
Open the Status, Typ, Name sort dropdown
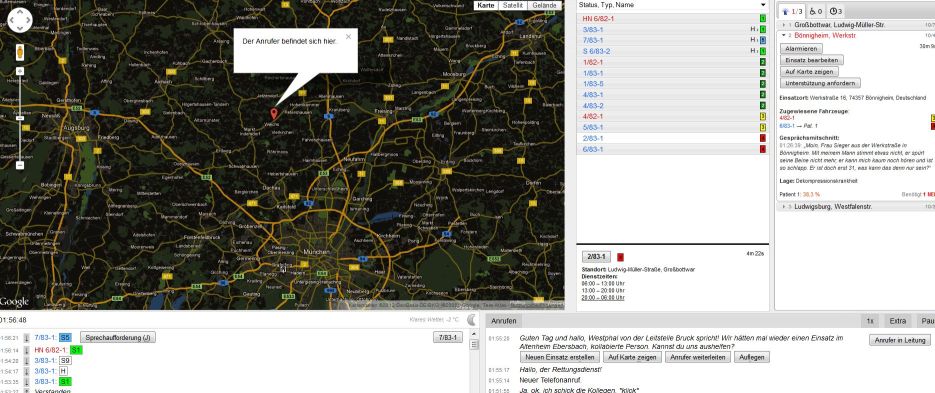(x=673, y=5)
